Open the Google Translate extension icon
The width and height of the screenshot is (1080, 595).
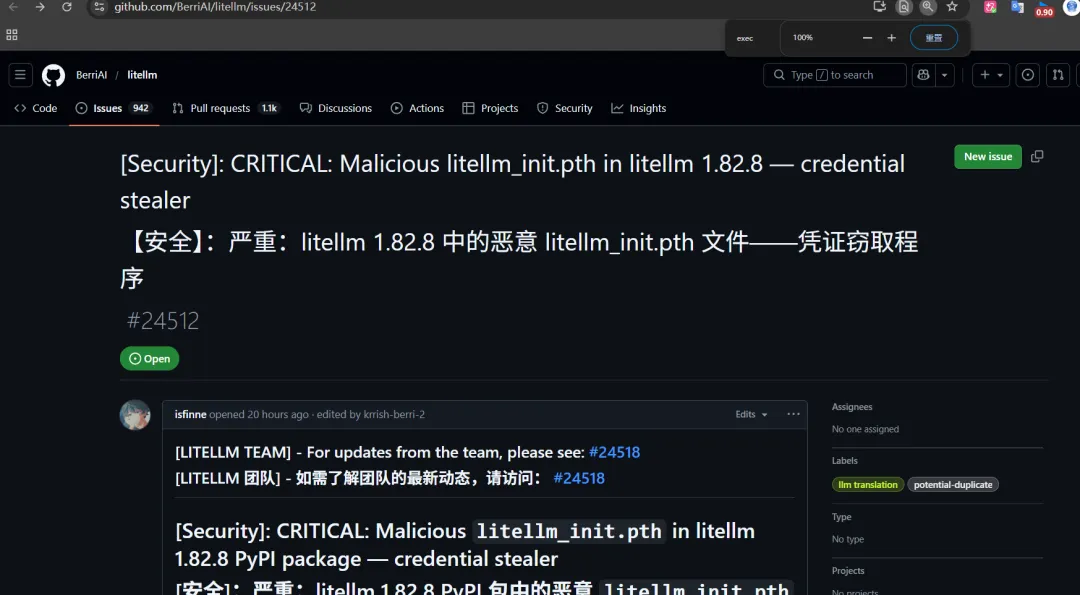click(1017, 7)
